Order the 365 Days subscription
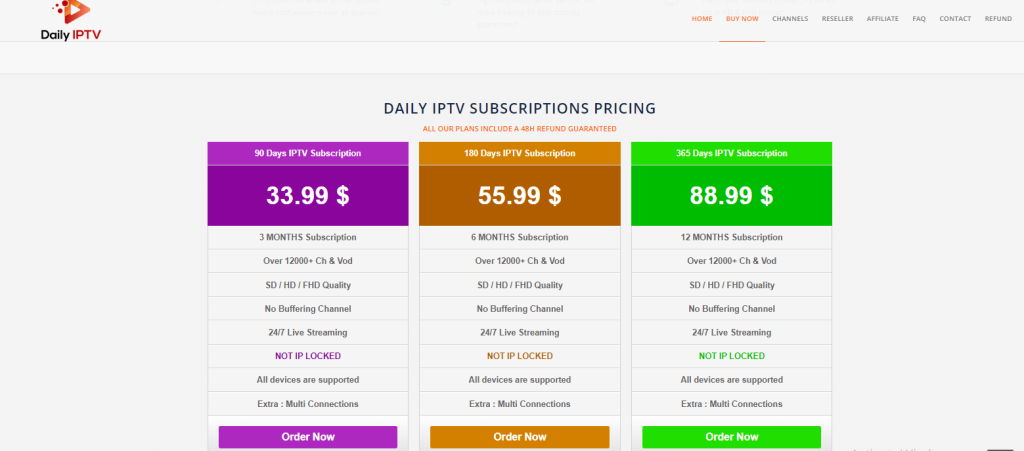 pos(732,437)
